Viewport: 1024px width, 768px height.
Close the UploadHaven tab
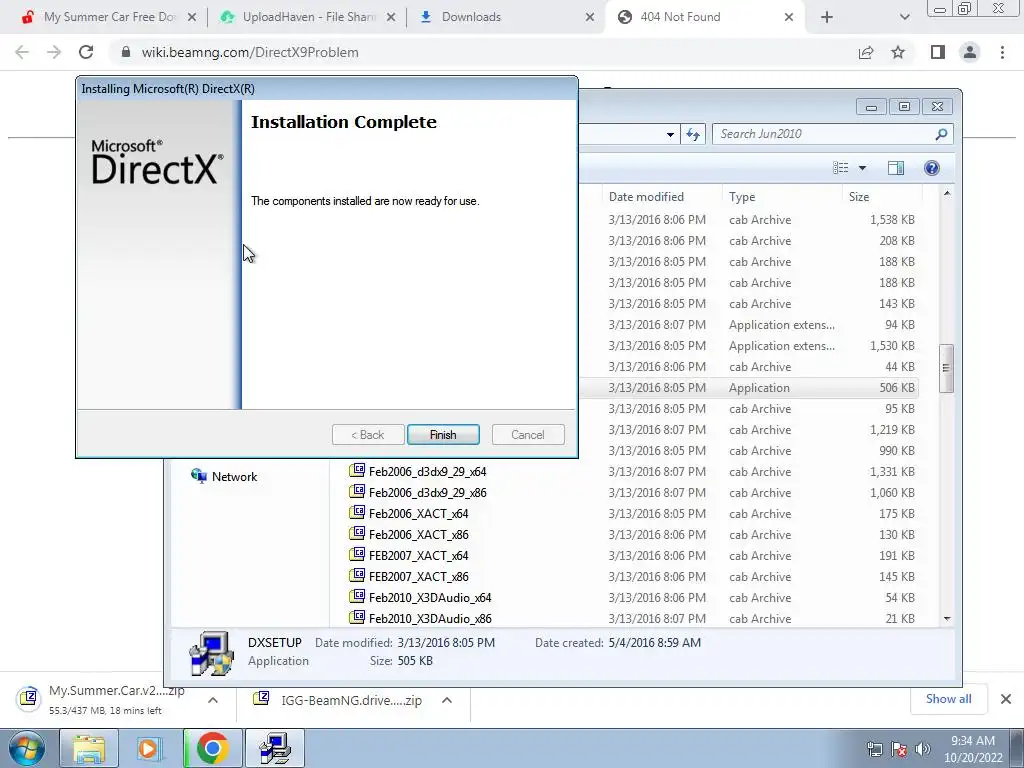click(391, 17)
